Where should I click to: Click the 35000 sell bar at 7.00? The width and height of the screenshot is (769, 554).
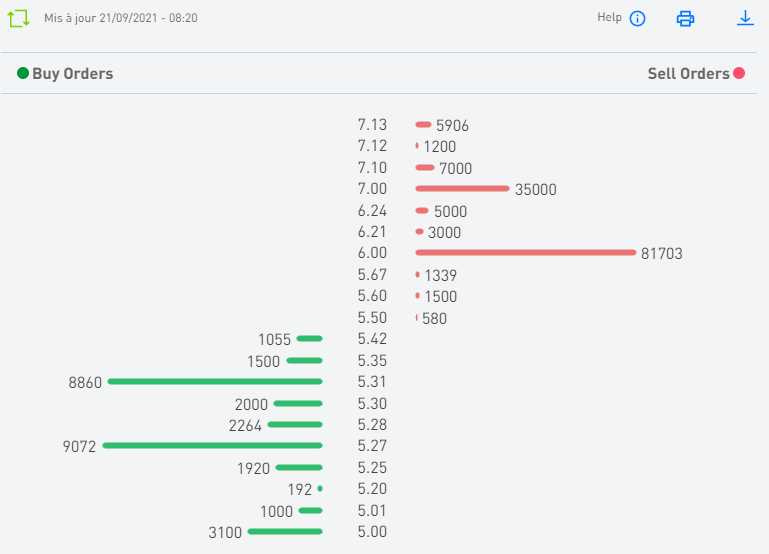462,188
